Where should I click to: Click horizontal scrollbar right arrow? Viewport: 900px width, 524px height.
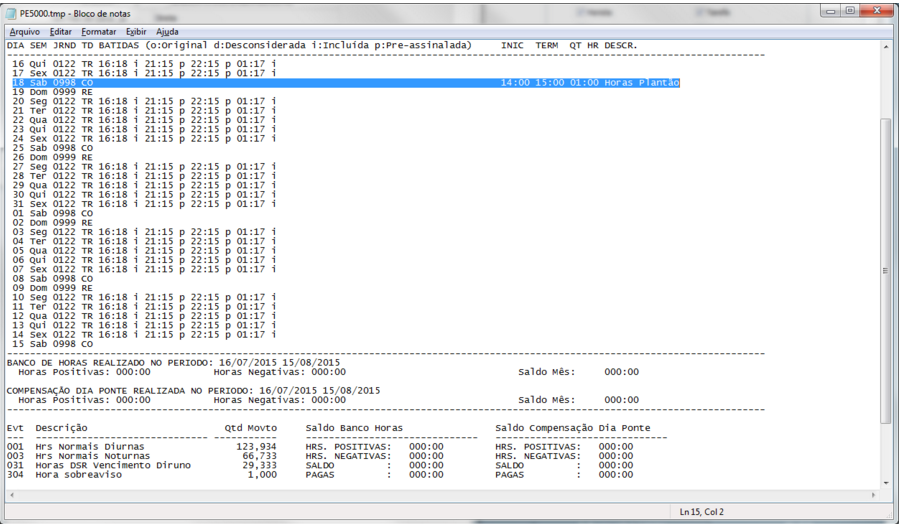874,494
